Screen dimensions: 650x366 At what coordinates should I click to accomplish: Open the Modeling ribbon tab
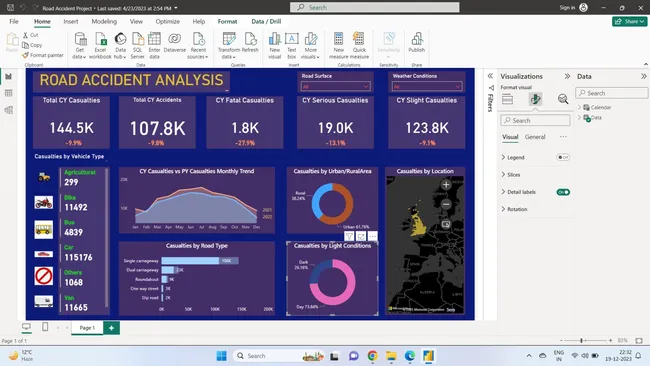click(104, 22)
